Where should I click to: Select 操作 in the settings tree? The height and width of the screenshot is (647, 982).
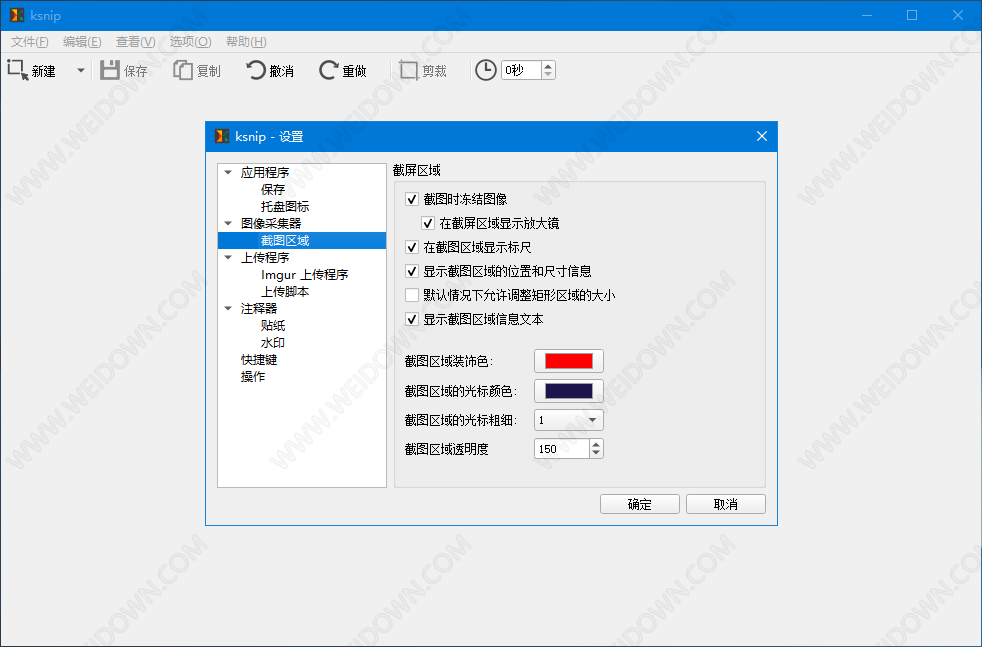pos(253,376)
